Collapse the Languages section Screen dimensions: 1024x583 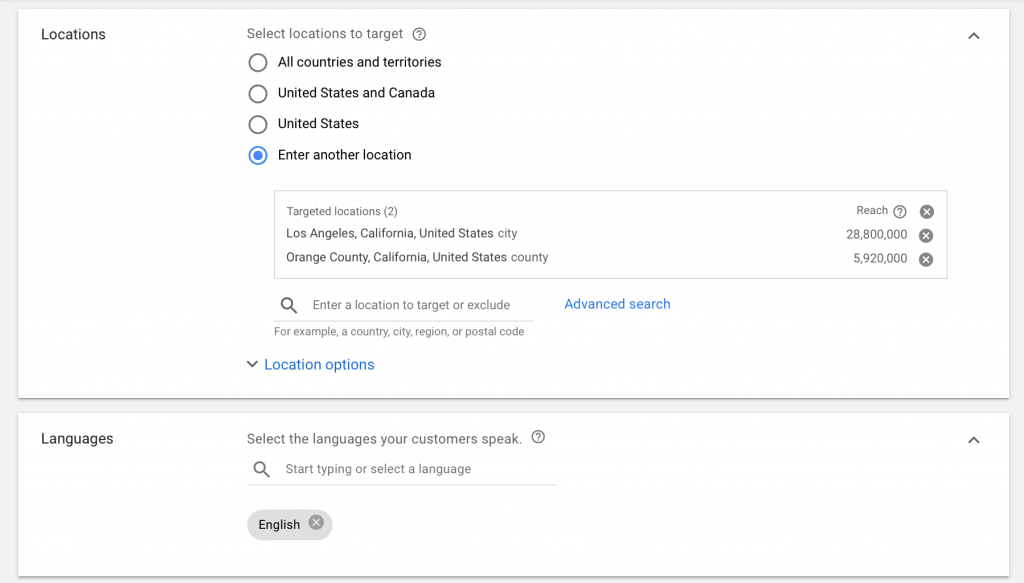[973, 439]
